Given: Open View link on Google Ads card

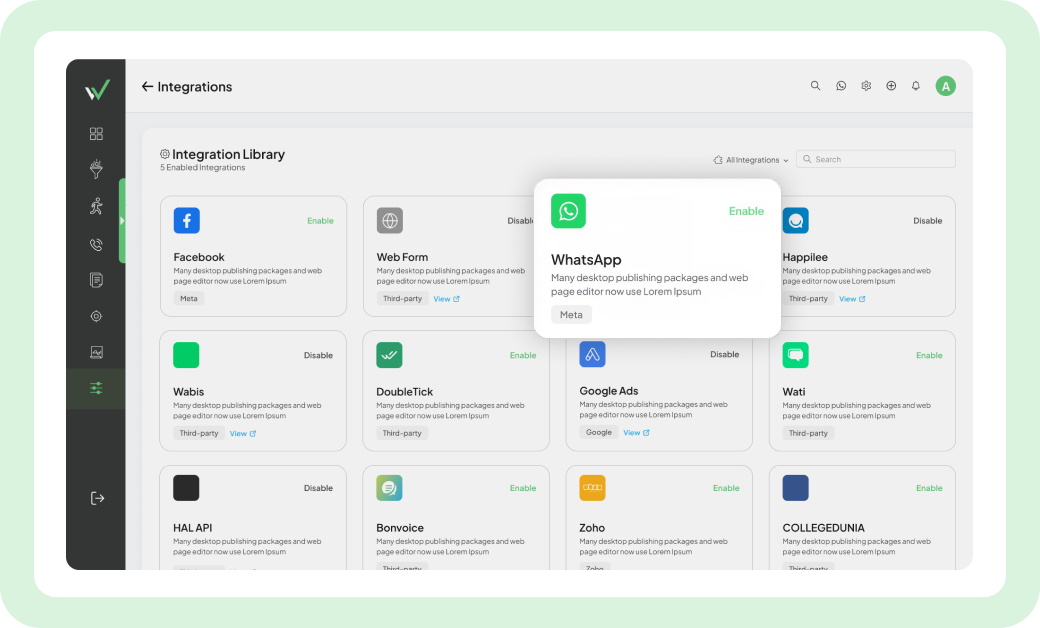Looking at the screenshot, I should coord(636,432).
